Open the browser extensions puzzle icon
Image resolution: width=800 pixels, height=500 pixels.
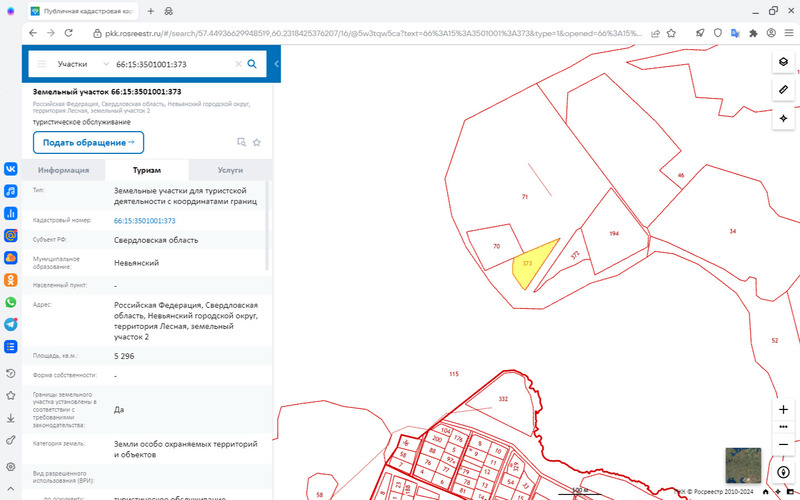coord(753,33)
